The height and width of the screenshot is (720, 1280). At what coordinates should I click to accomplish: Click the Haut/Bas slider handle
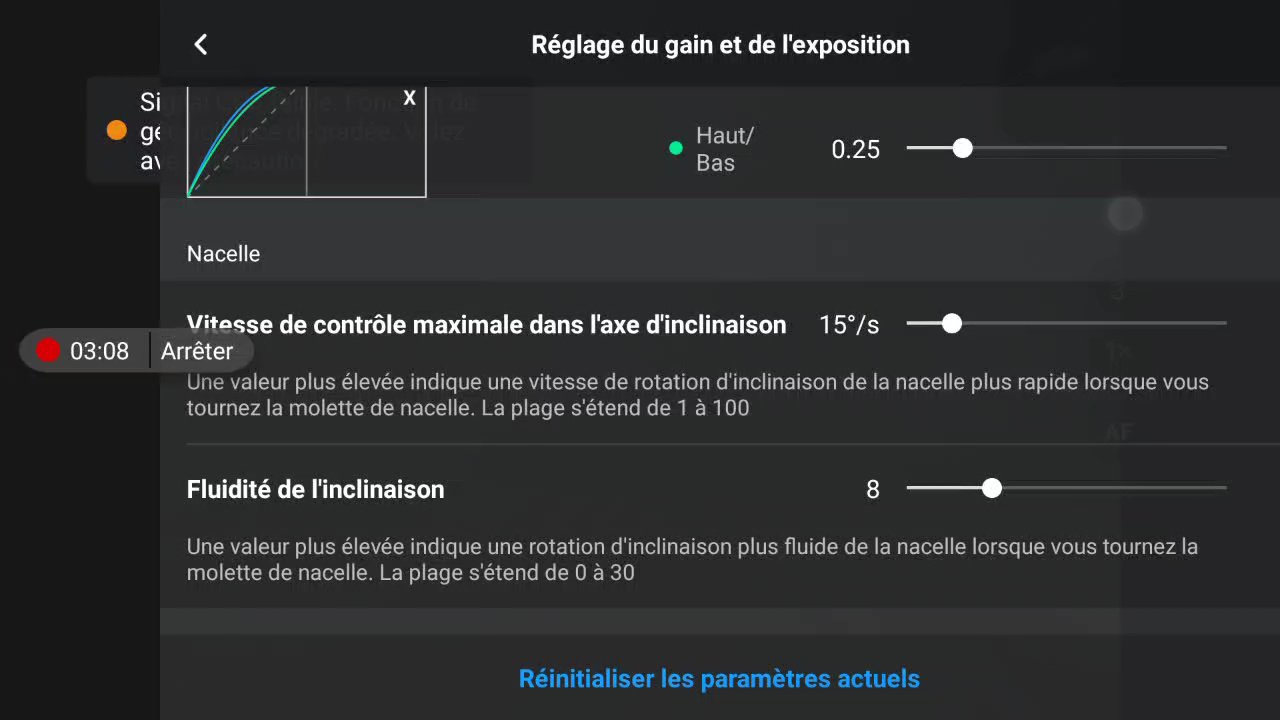click(962, 148)
